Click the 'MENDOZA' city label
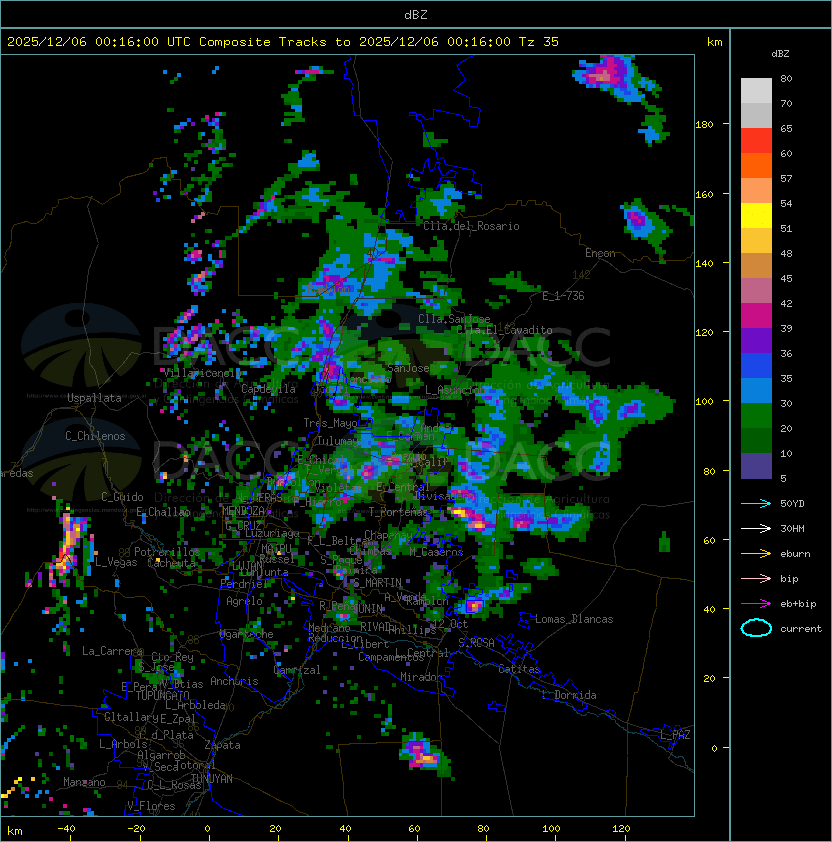 [x=243, y=510]
